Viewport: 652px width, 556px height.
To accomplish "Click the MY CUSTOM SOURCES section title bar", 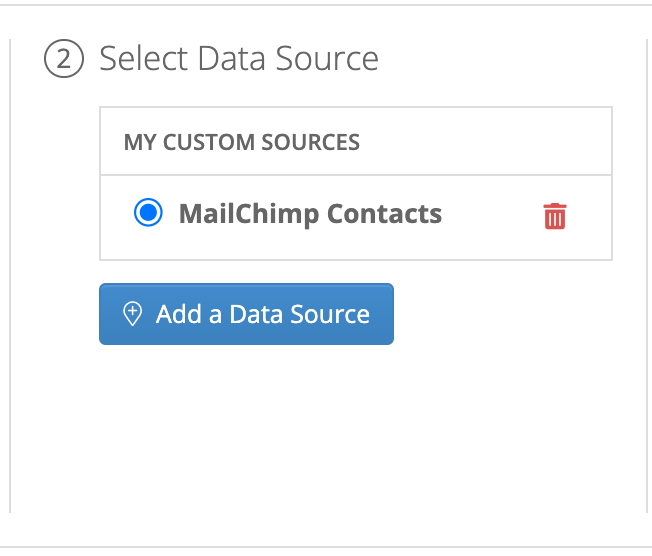I will tap(356, 141).
